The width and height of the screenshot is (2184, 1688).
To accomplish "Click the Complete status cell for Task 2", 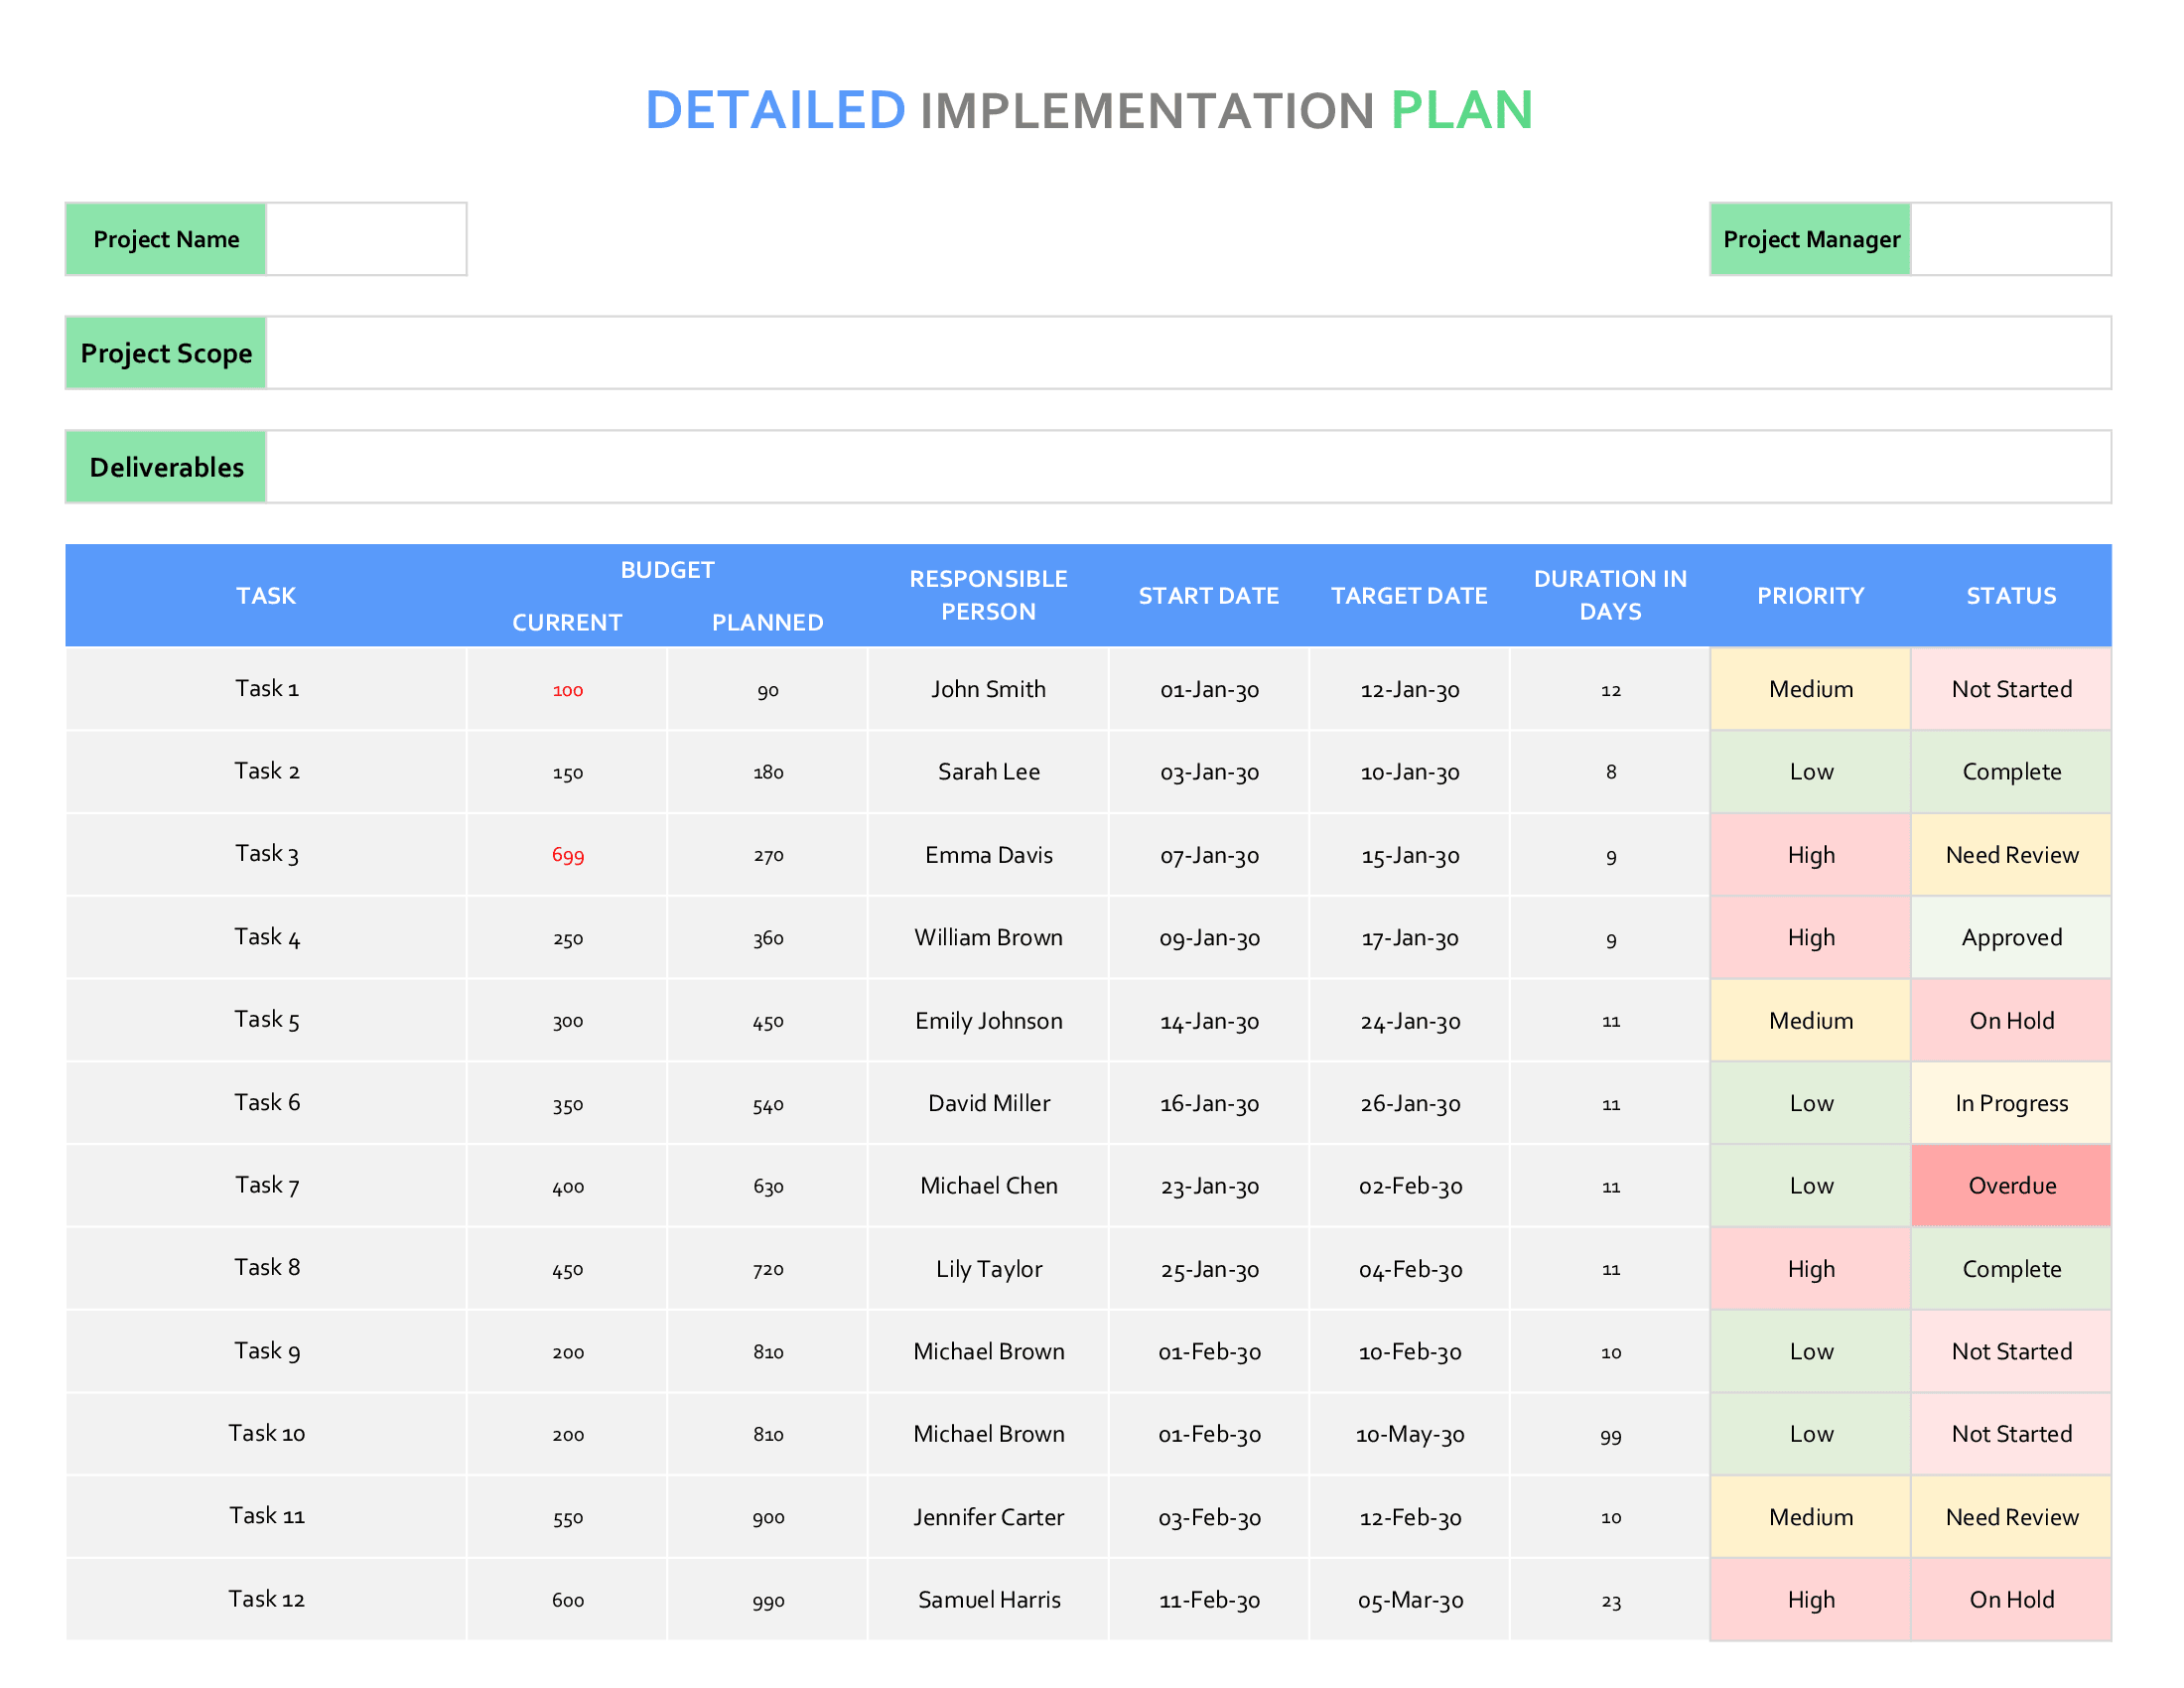I will [x=2011, y=771].
